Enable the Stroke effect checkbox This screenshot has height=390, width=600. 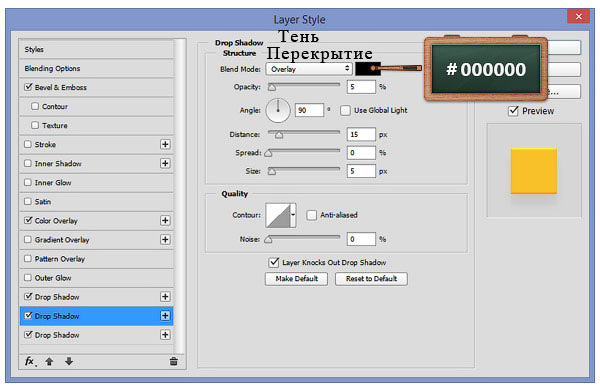(28, 144)
